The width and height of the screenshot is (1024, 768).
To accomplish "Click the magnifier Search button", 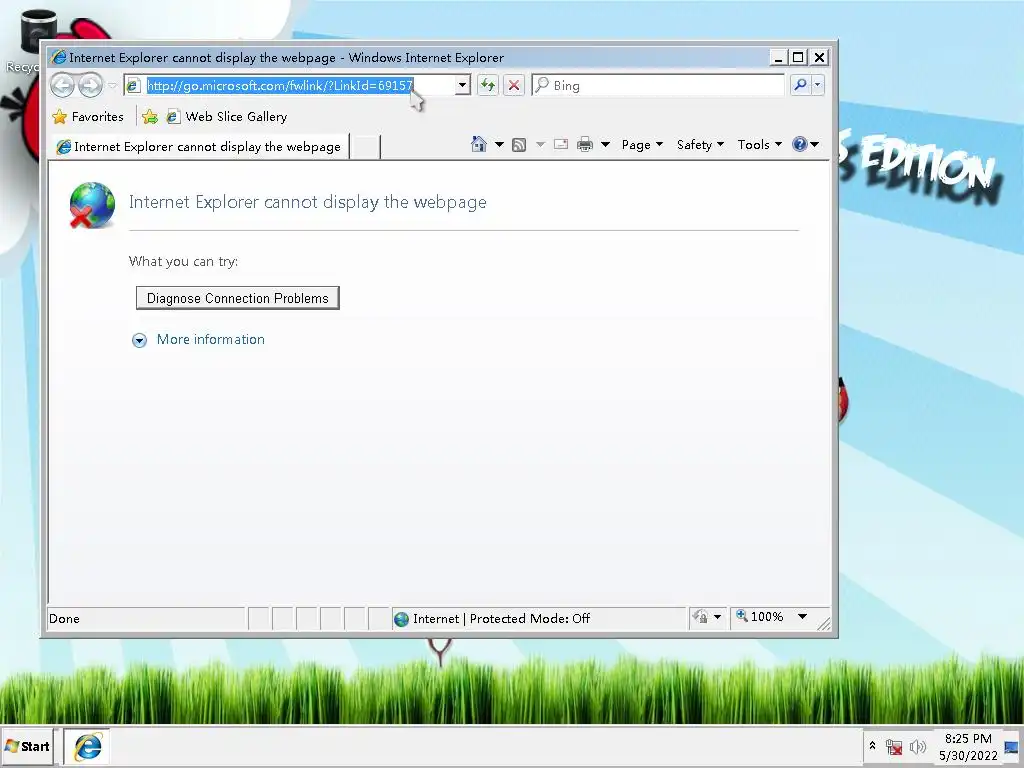I will [800, 85].
